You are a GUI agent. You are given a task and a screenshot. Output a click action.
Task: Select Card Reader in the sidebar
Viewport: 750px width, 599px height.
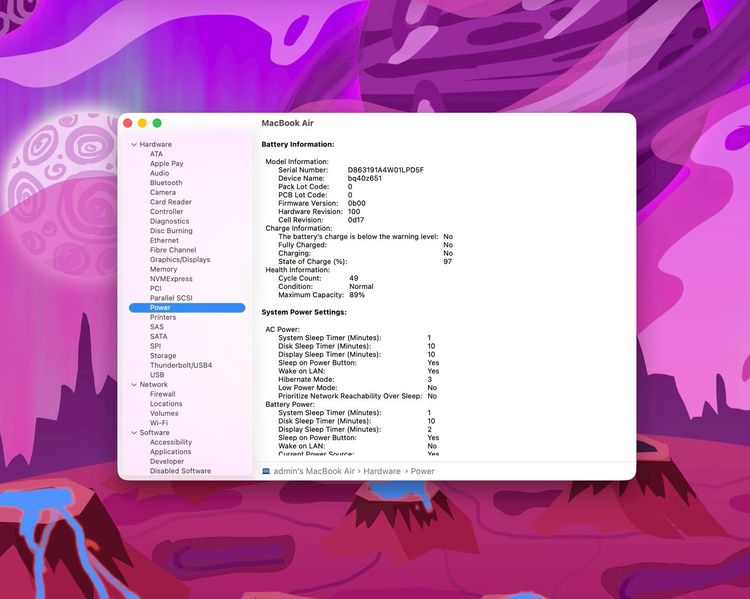coord(170,202)
